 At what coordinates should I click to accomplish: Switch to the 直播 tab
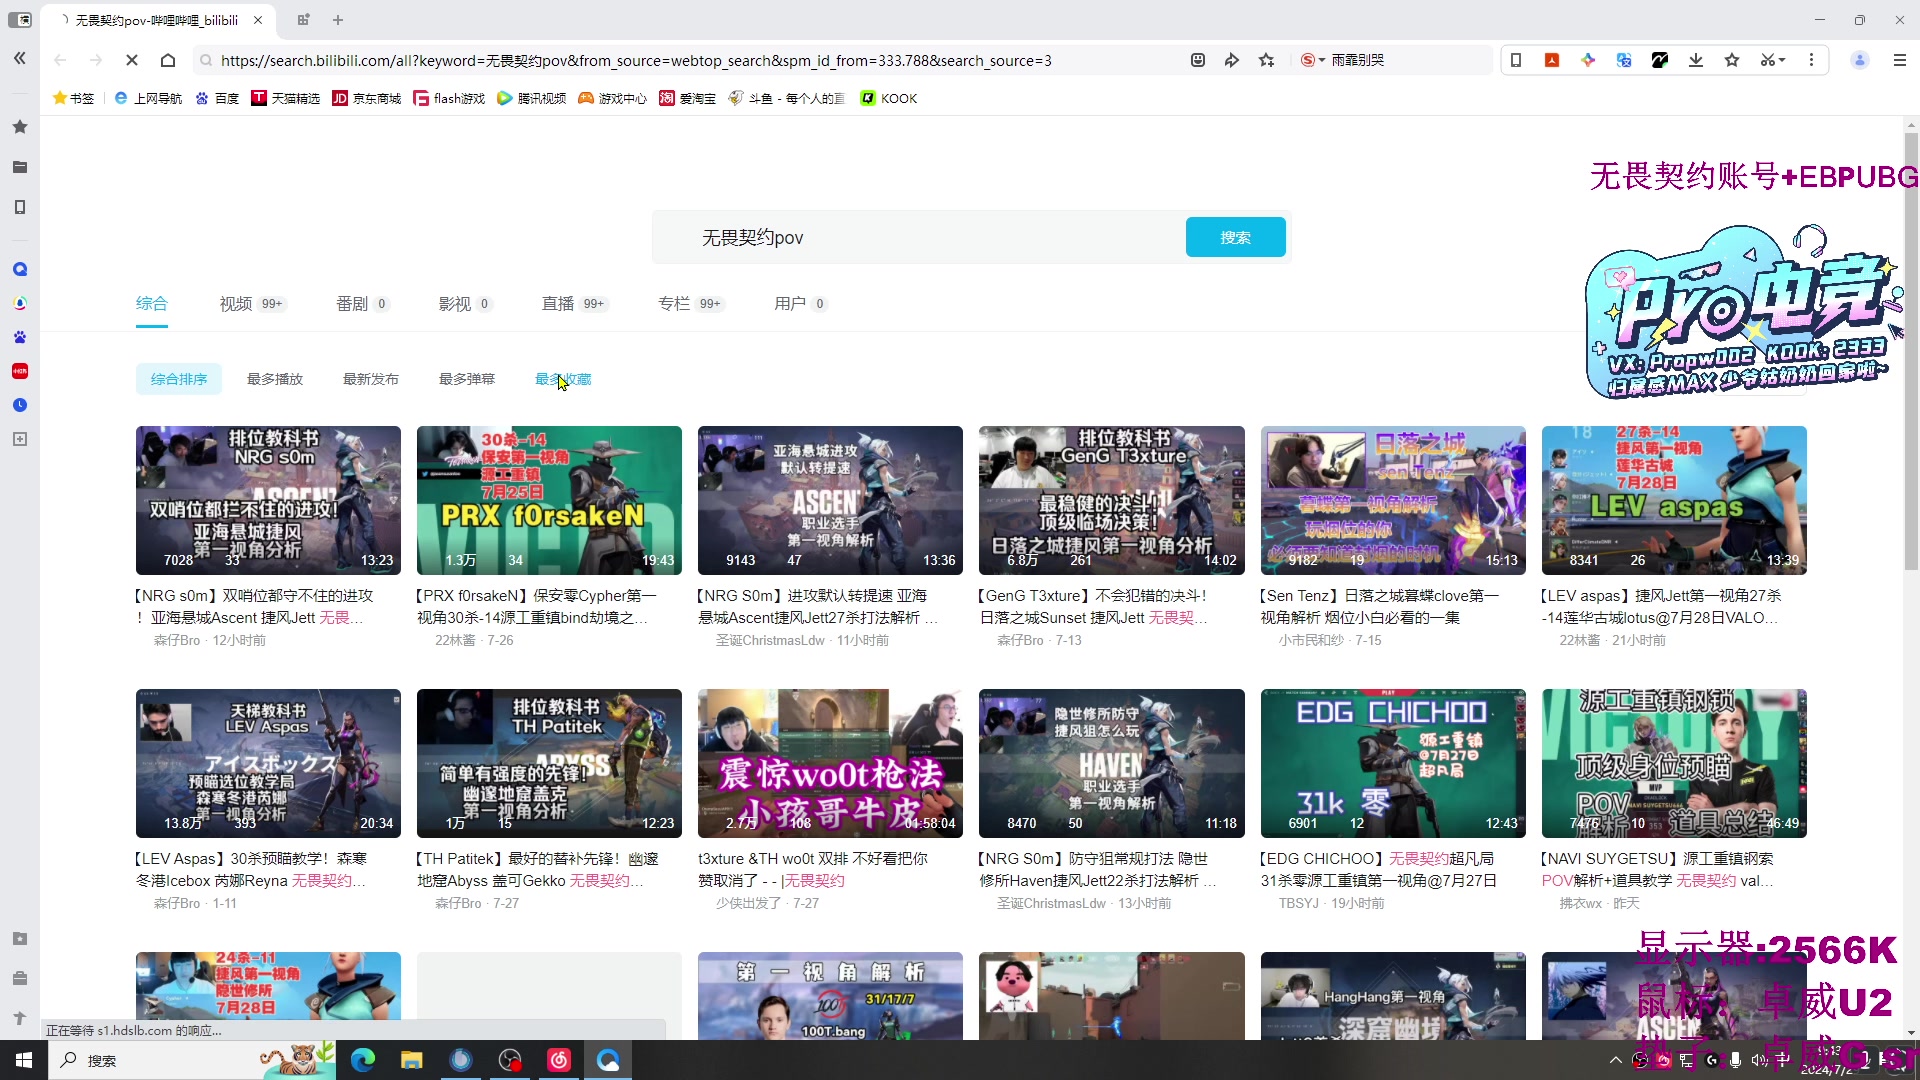575,303
